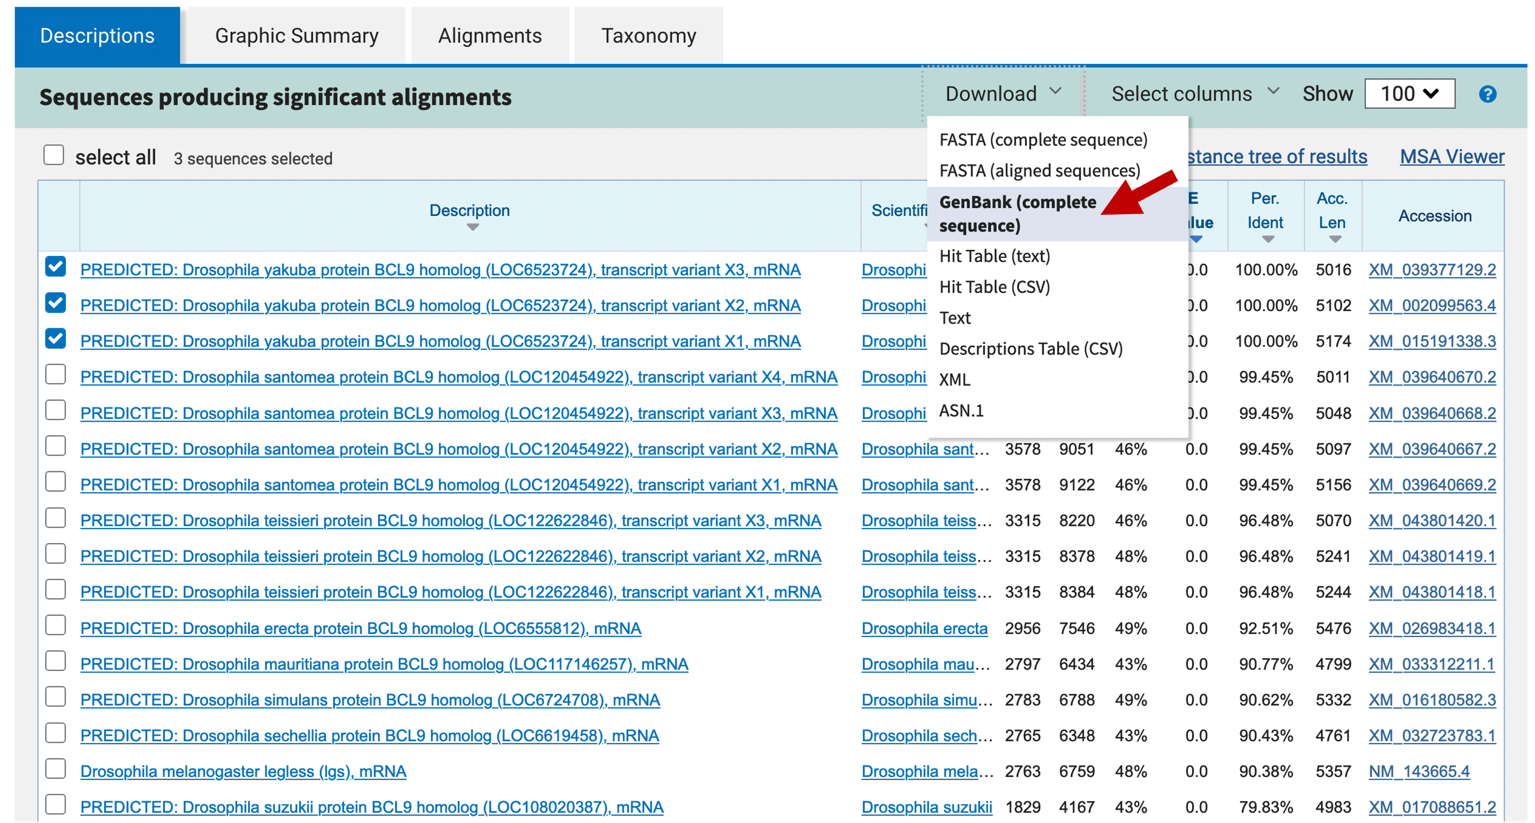1535x823 pixels.
Task: Open Drosophila suzukii scientific name link
Action: [x=927, y=807]
